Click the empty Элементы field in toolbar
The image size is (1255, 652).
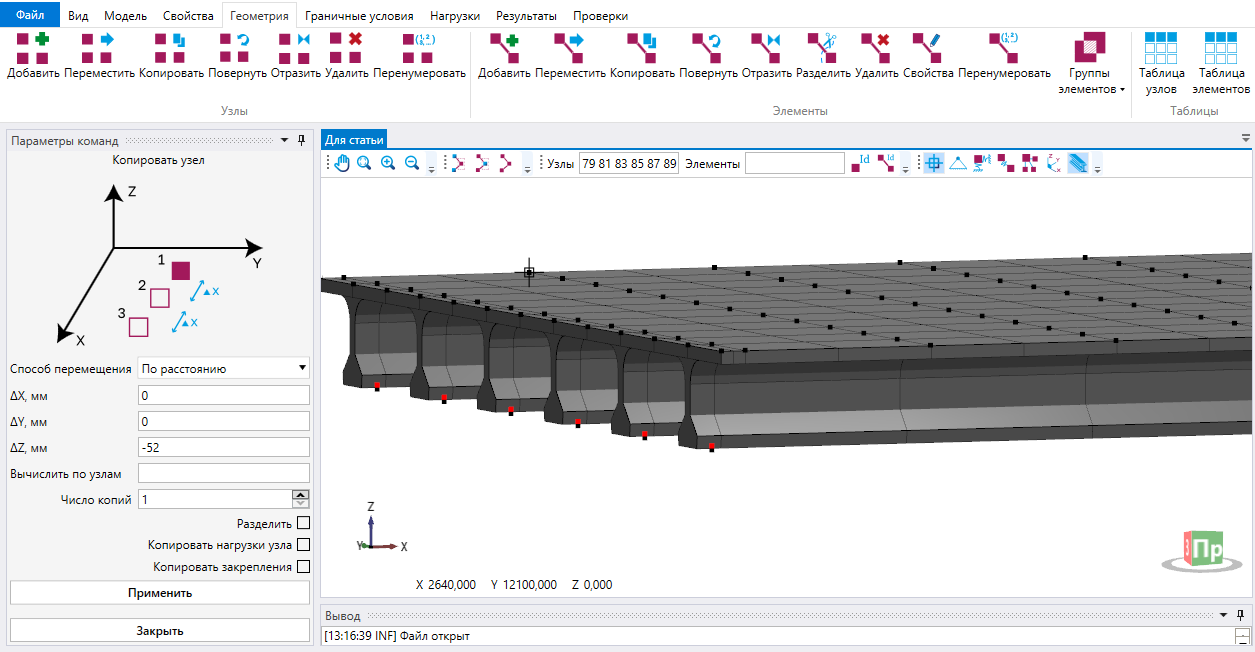point(795,164)
